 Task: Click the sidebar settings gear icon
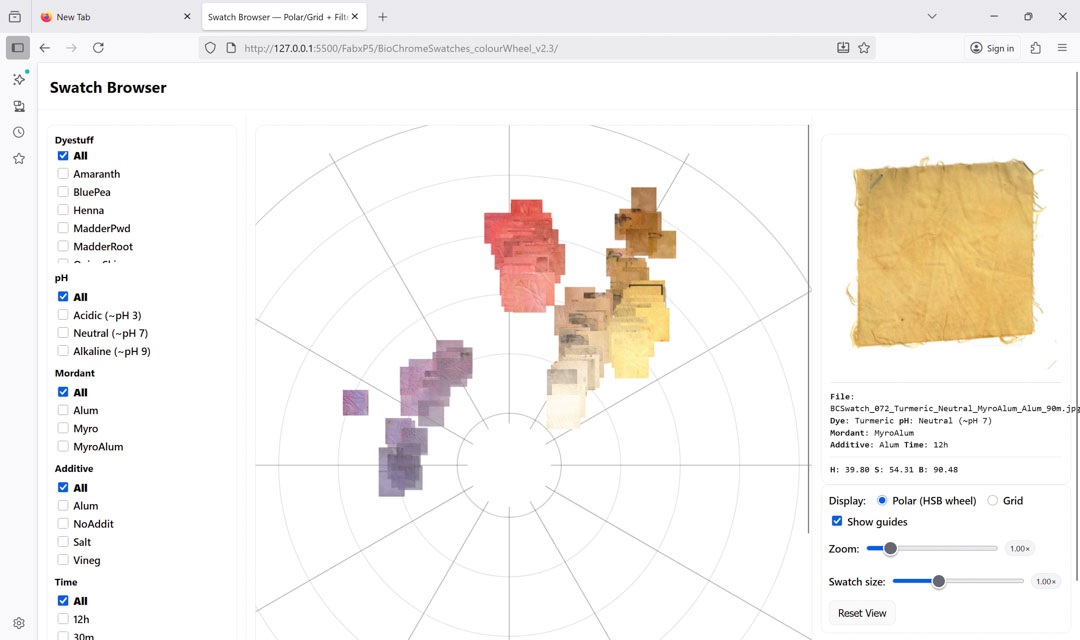18,623
